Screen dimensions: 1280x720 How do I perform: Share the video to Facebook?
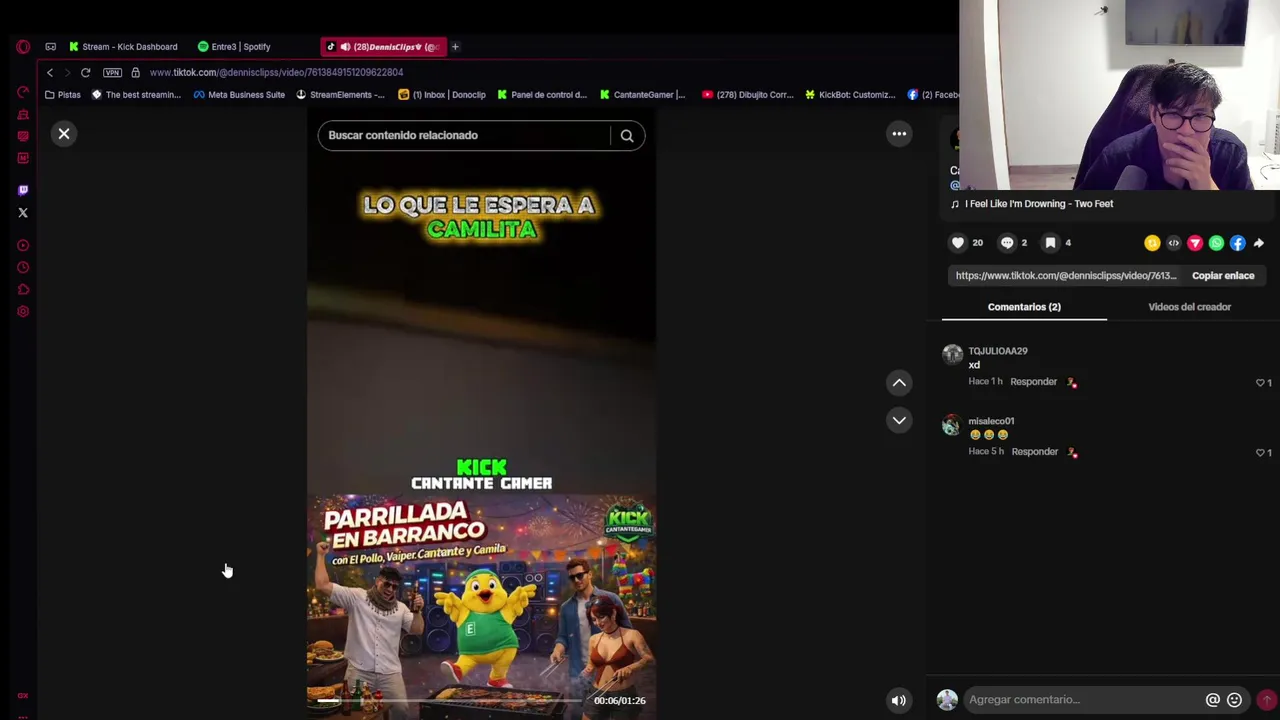pos(1238,243)
